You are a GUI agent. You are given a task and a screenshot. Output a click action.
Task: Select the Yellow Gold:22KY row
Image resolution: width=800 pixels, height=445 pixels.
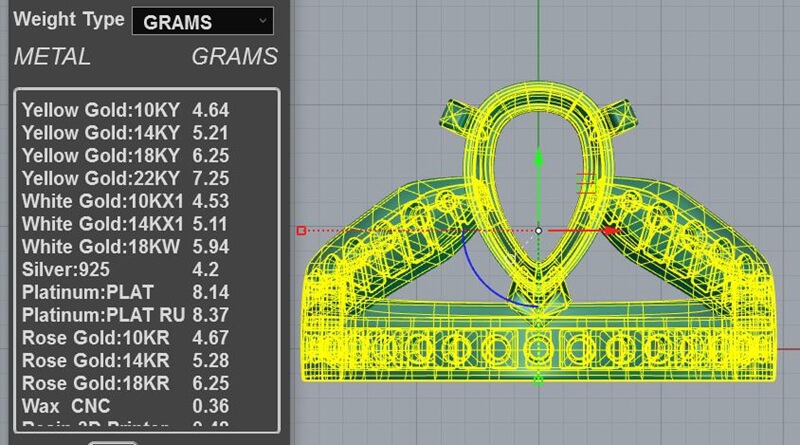coord(126,179)
